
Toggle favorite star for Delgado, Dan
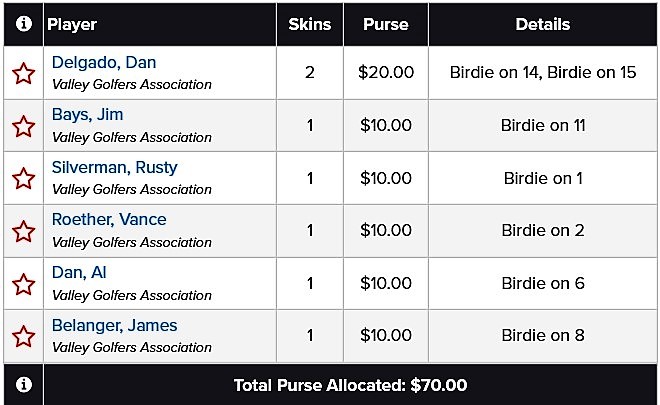click(24, 74)
